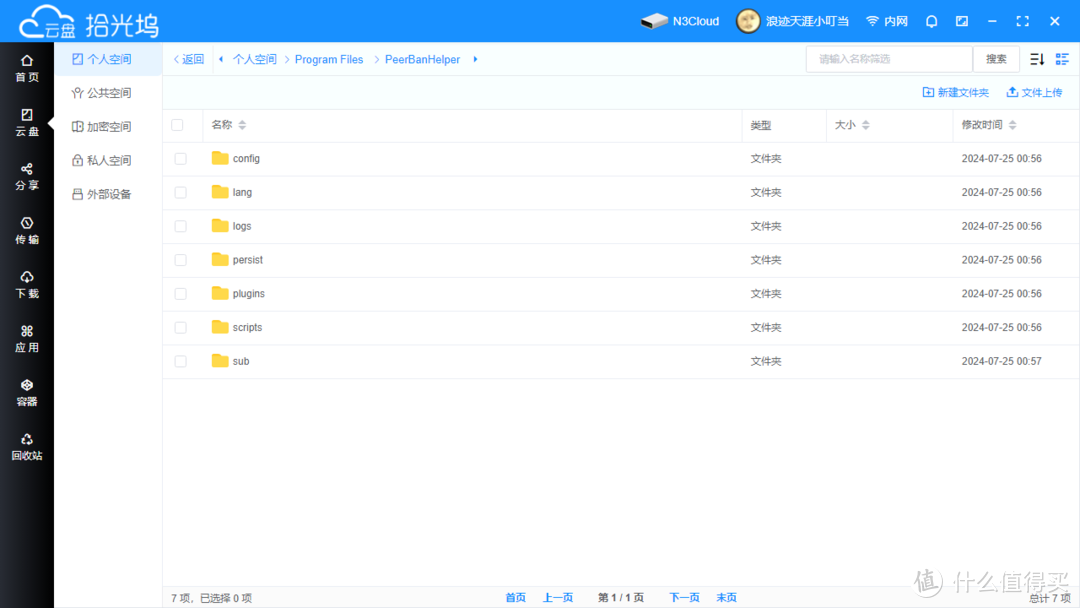The width and height of the screenshot is (1080, 608).
Task: Open the breadcrumb dropdown after PeerBanHelper
Action: point(473,59)
